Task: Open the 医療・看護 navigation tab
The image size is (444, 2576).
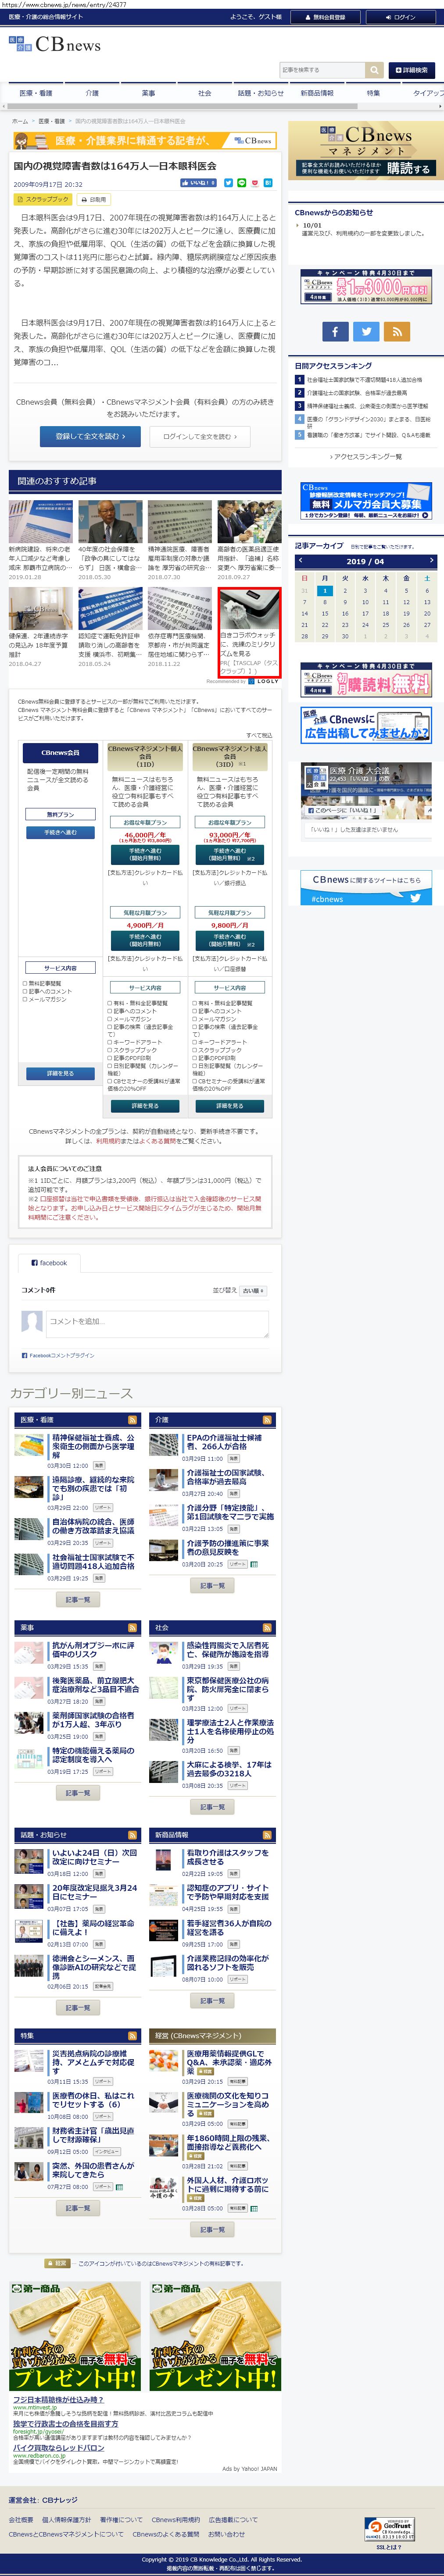Action: click(x=36, y=93)
